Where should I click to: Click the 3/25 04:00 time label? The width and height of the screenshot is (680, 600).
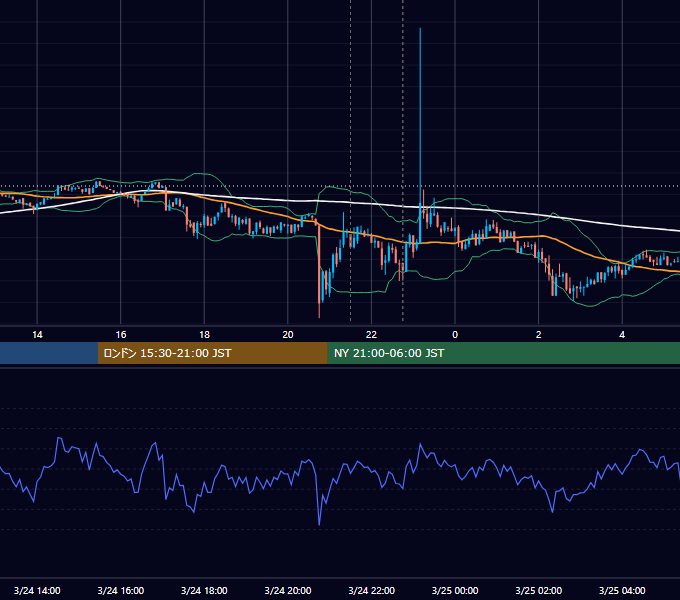[x=622, y=590]
